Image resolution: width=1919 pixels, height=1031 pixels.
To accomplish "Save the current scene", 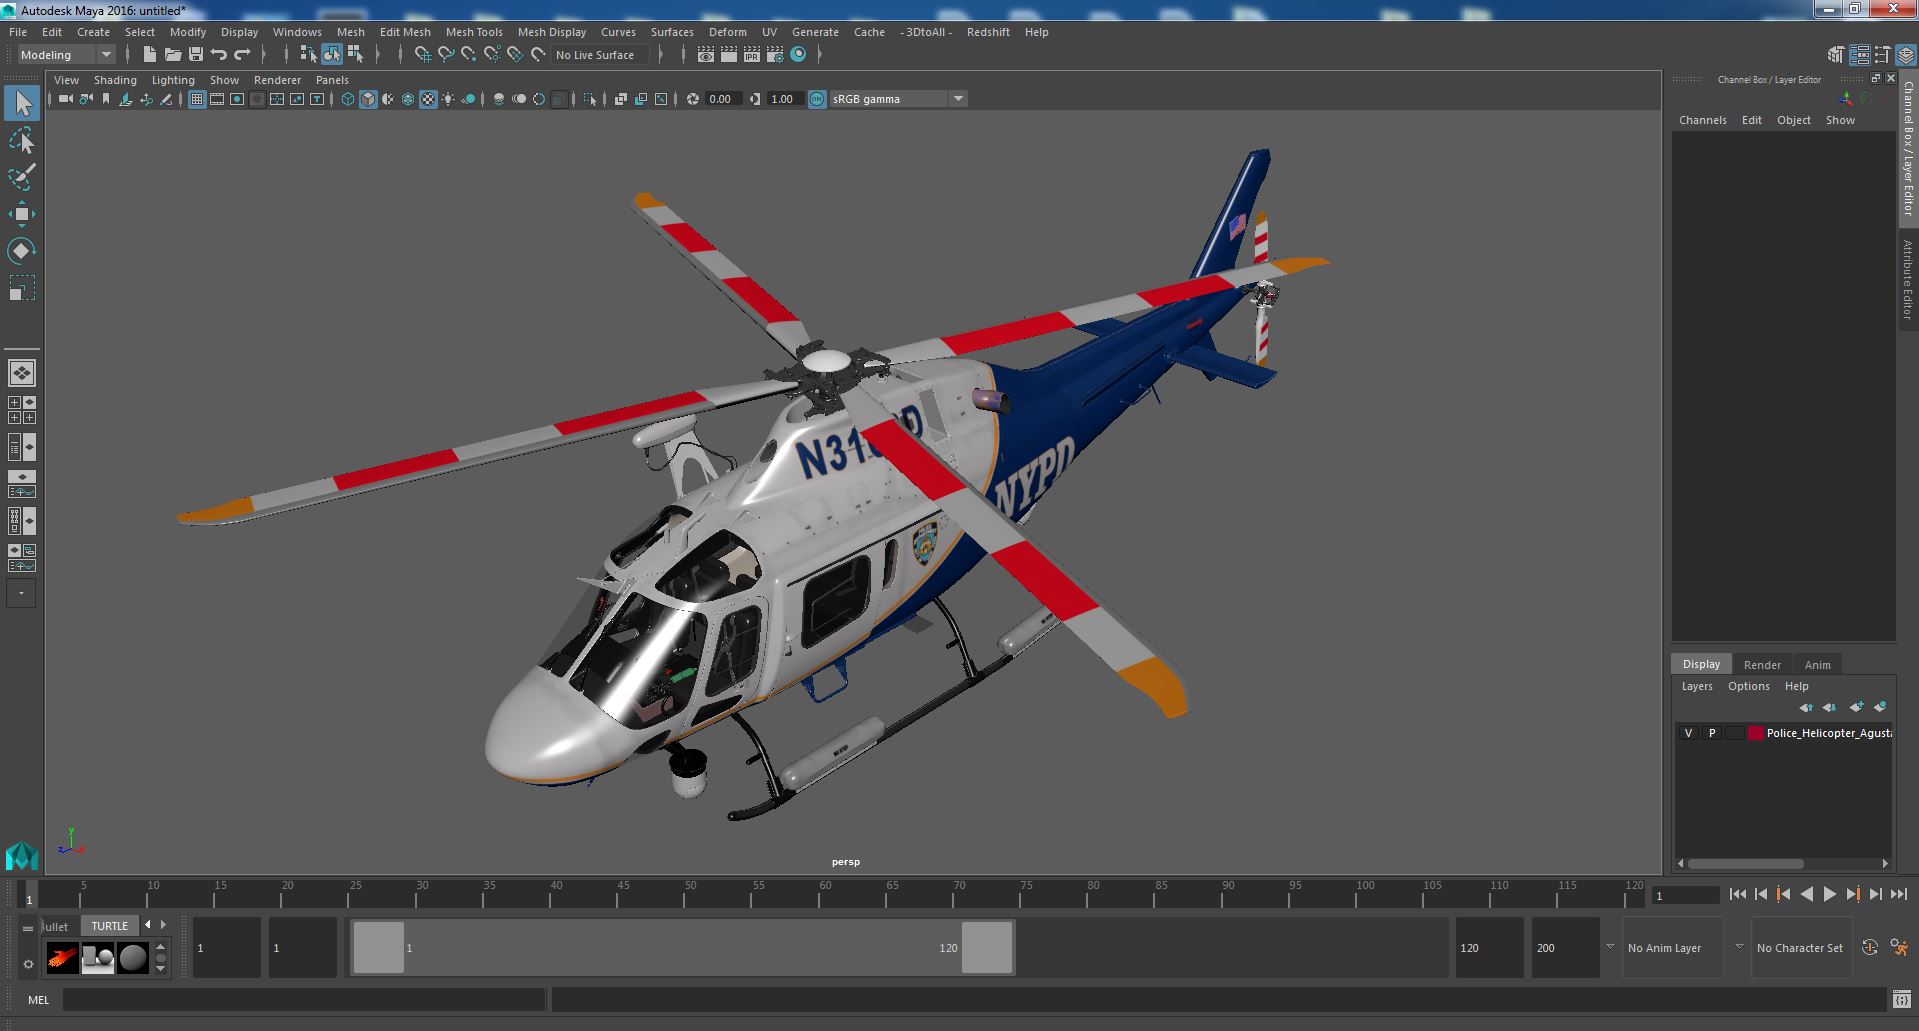I will click(196, 55).
